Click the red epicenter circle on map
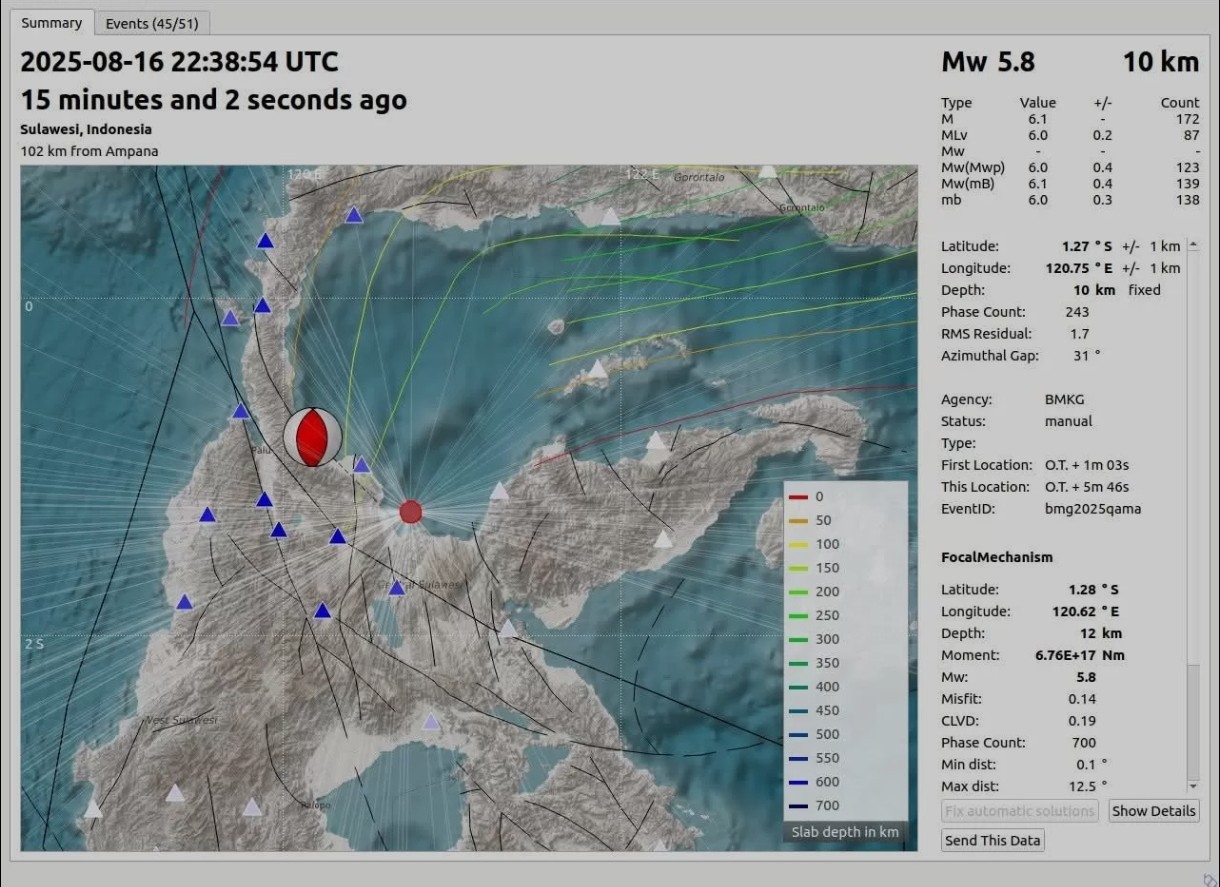 tap(410, 512)
